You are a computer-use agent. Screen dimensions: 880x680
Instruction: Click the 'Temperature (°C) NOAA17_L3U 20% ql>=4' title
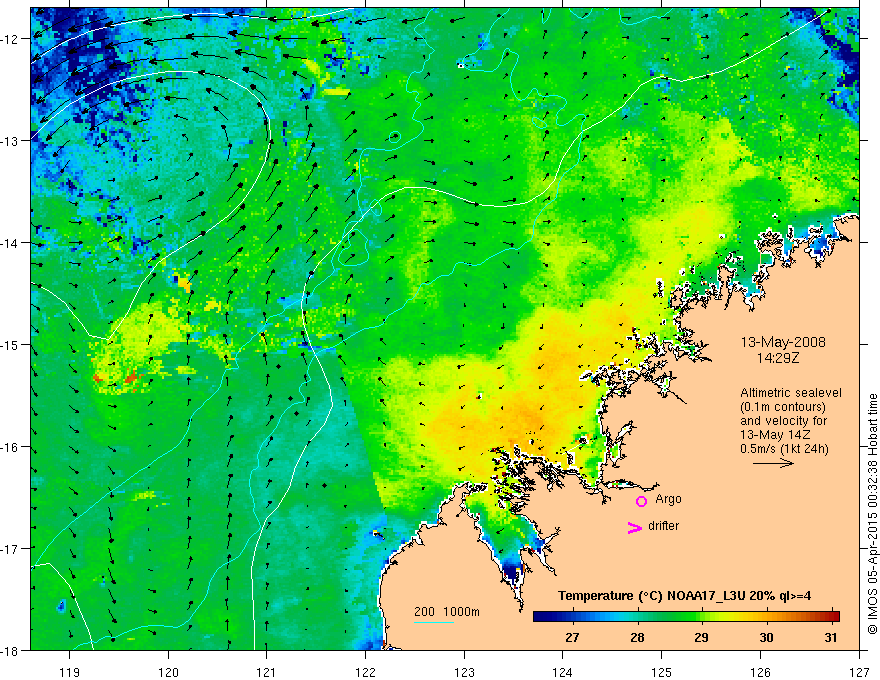tap(684, 596)
